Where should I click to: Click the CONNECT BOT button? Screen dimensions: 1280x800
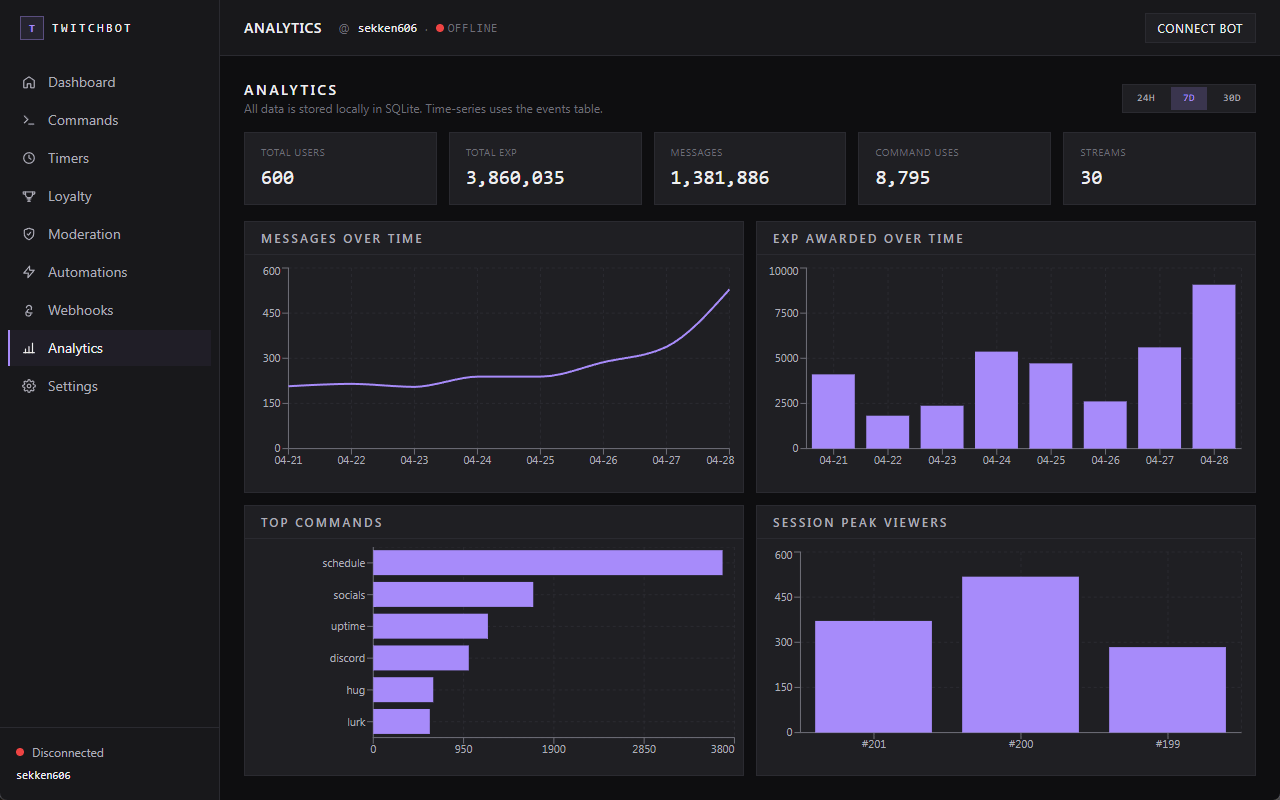tap(1200, 28)
